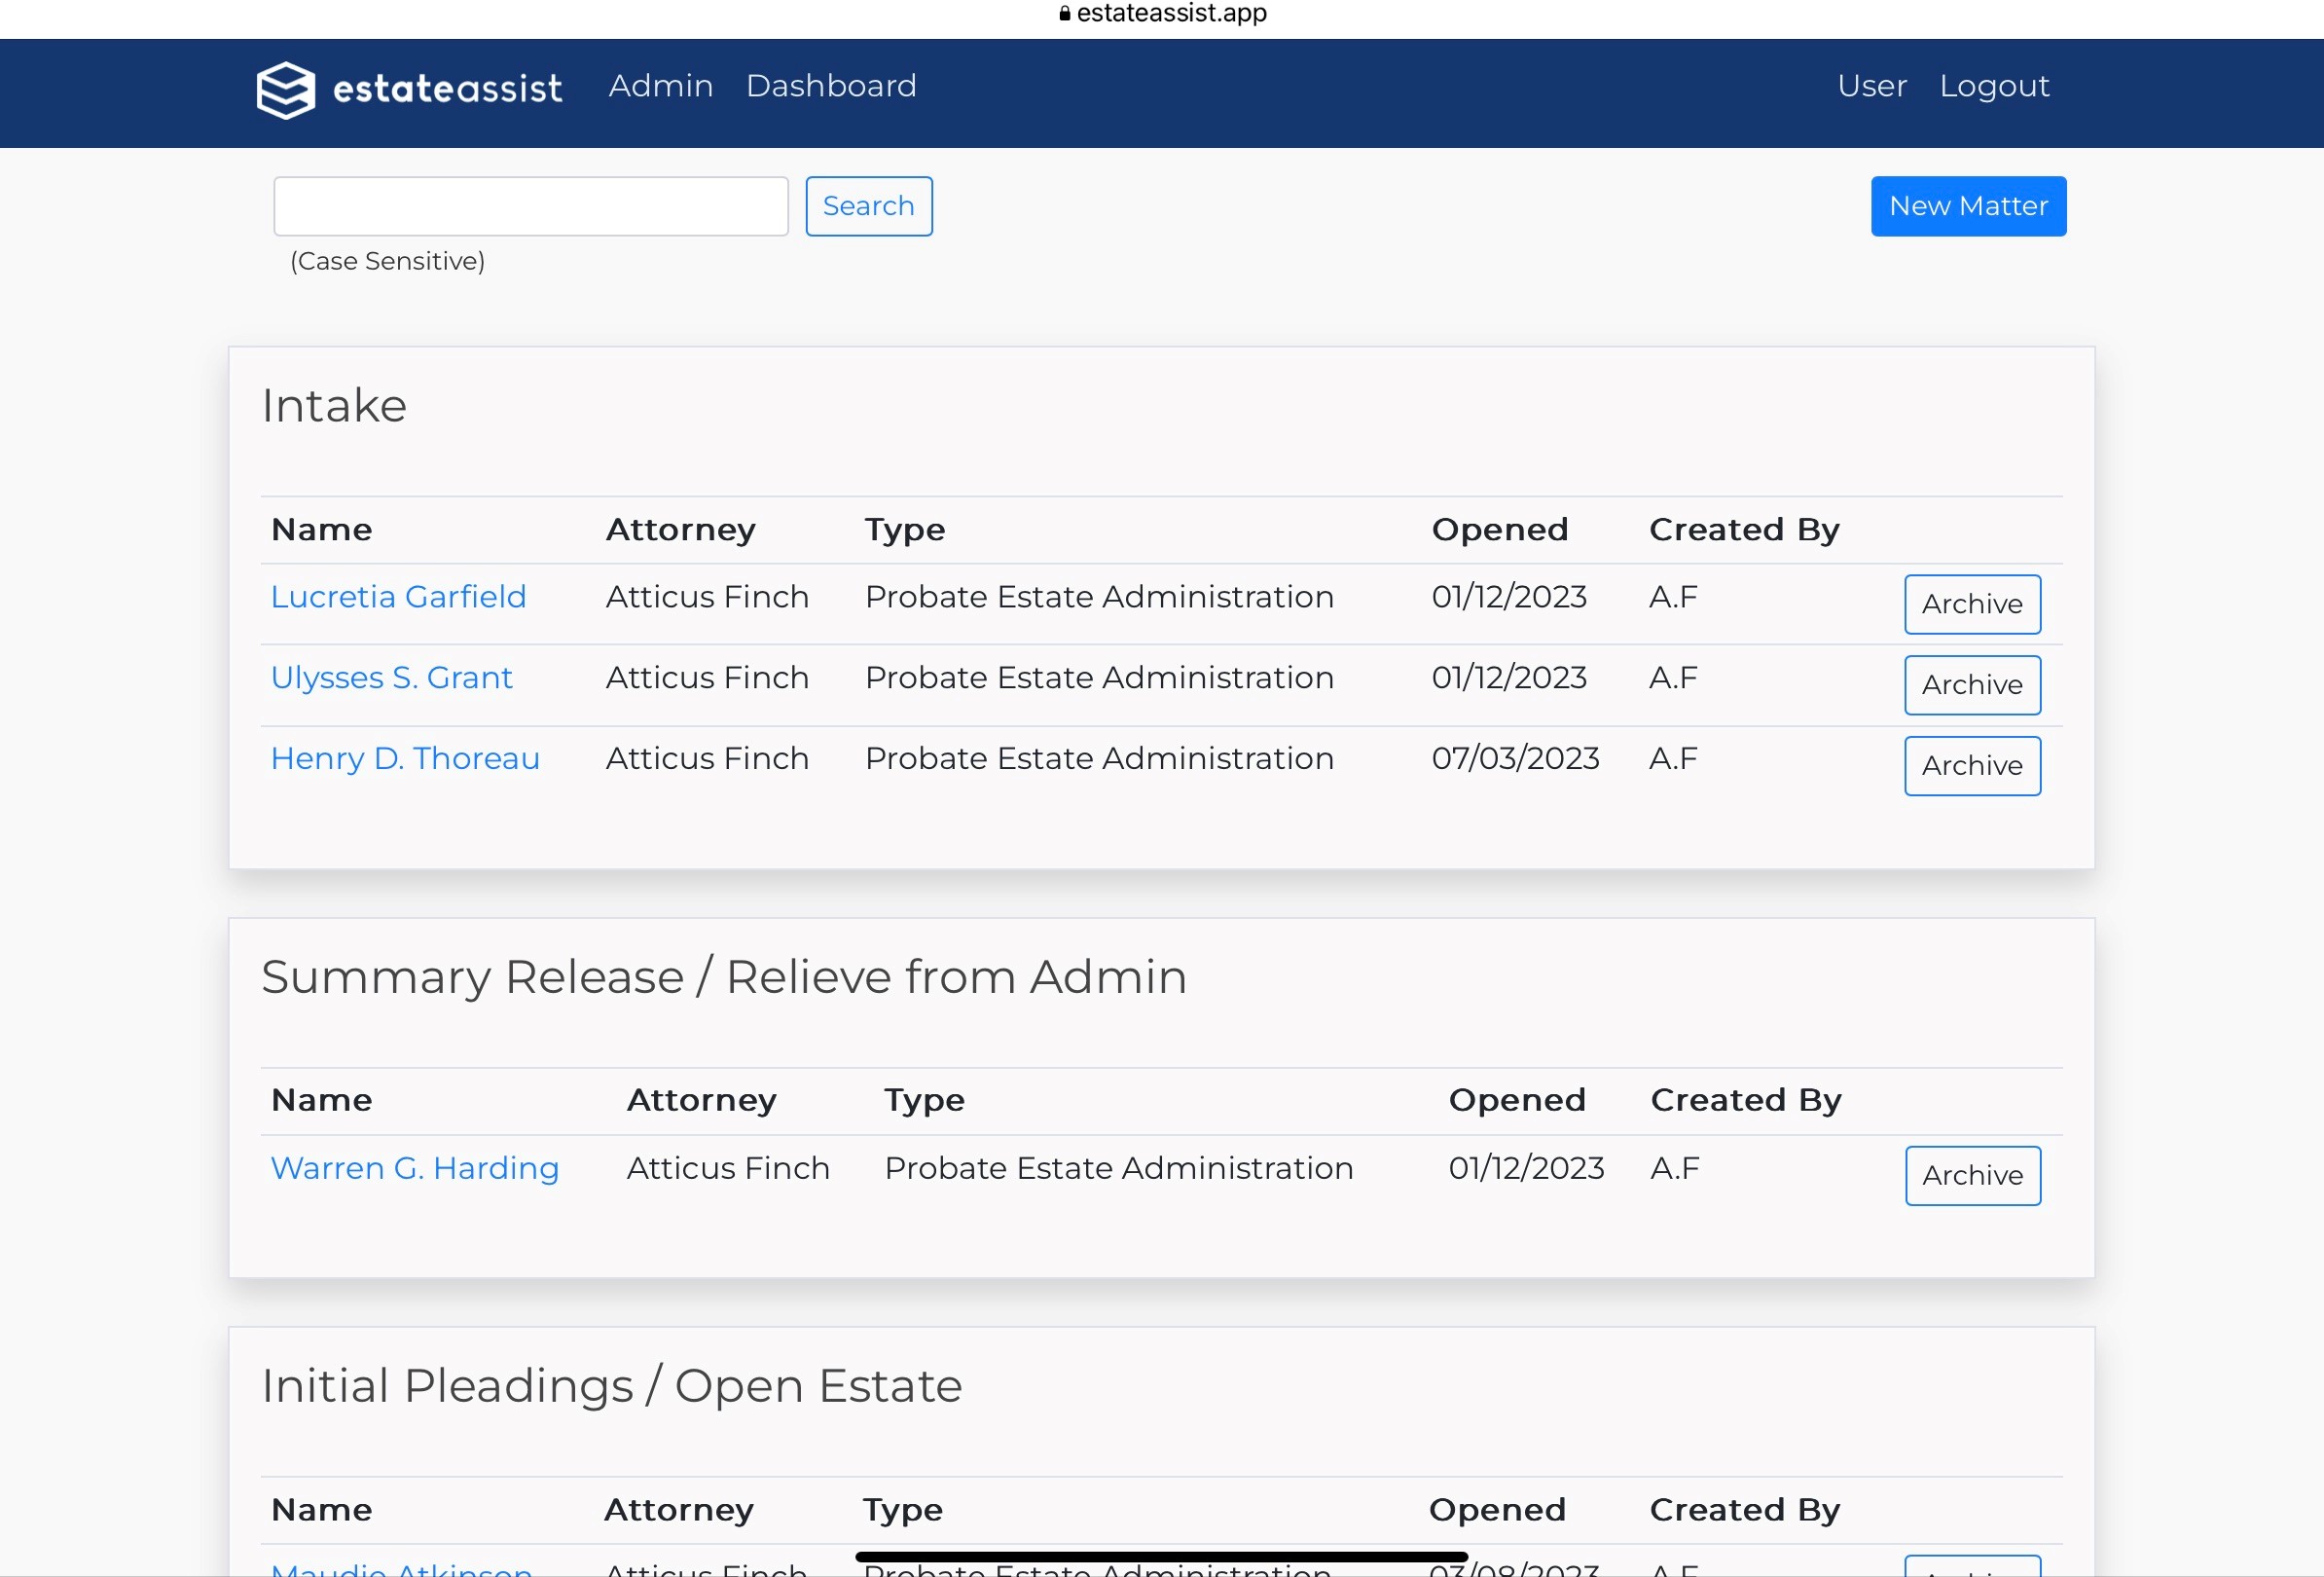Open the Lucretia Garfield matter
This screenshot has height=1577, width=2324.
pos(398,597)
